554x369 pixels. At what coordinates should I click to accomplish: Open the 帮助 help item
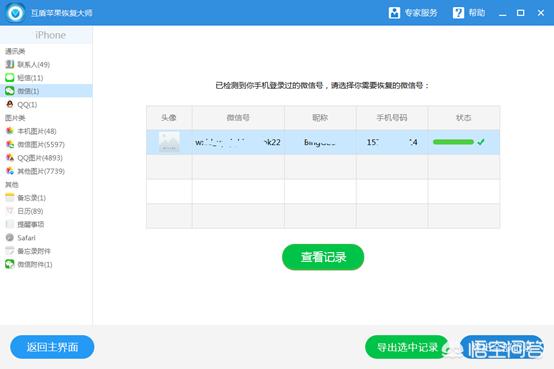point(468,13)
